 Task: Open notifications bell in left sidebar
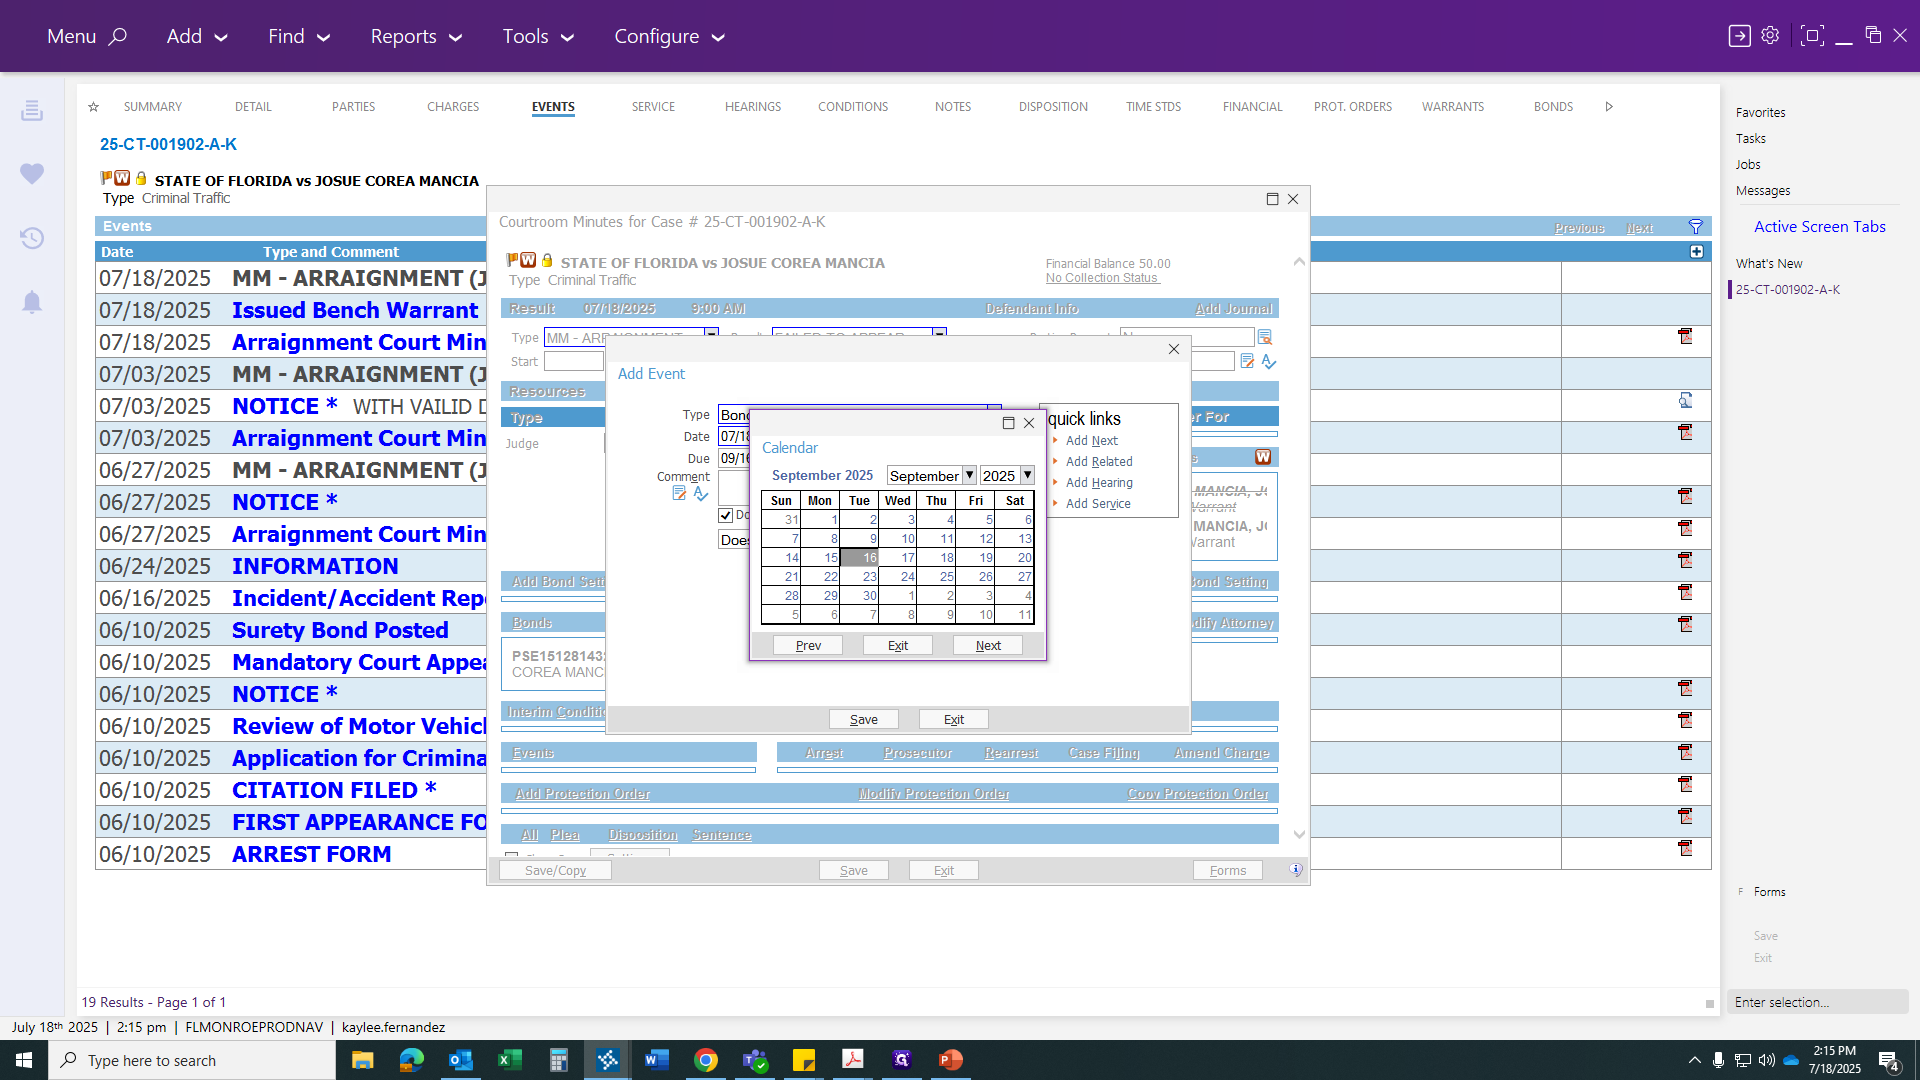pyautogui.click(x=32, y=302)
